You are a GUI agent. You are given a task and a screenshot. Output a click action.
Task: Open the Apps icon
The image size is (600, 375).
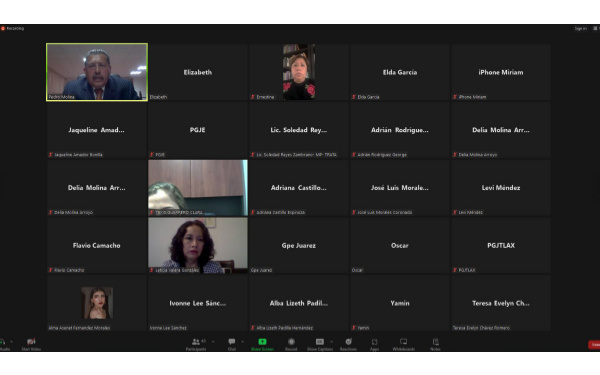[x=374, y=344]
